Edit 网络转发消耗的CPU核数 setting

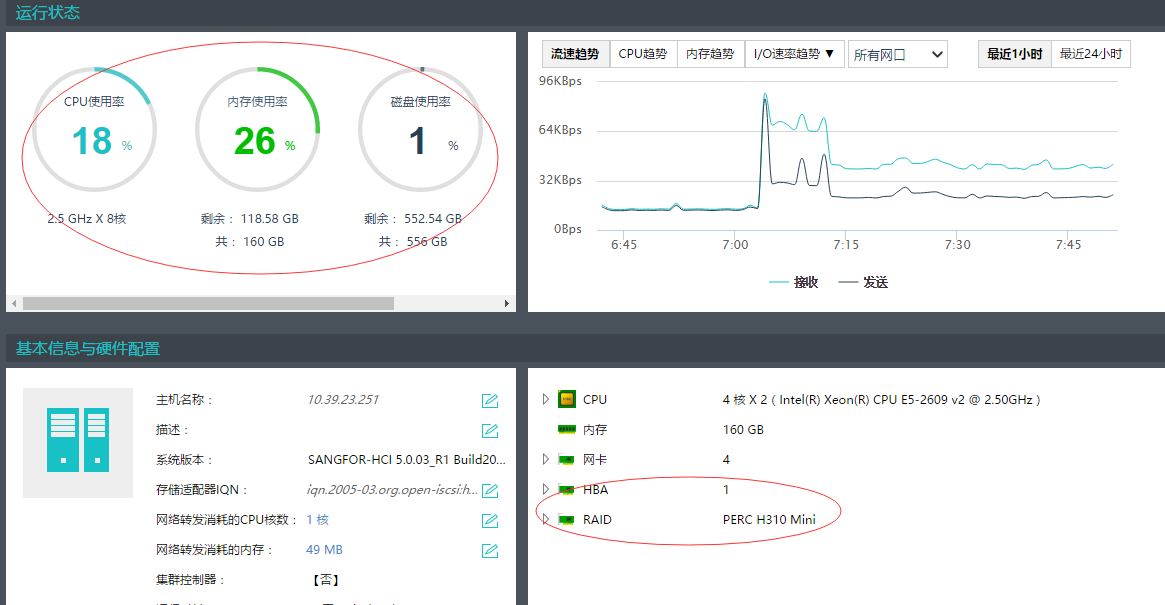pos(490,521)
